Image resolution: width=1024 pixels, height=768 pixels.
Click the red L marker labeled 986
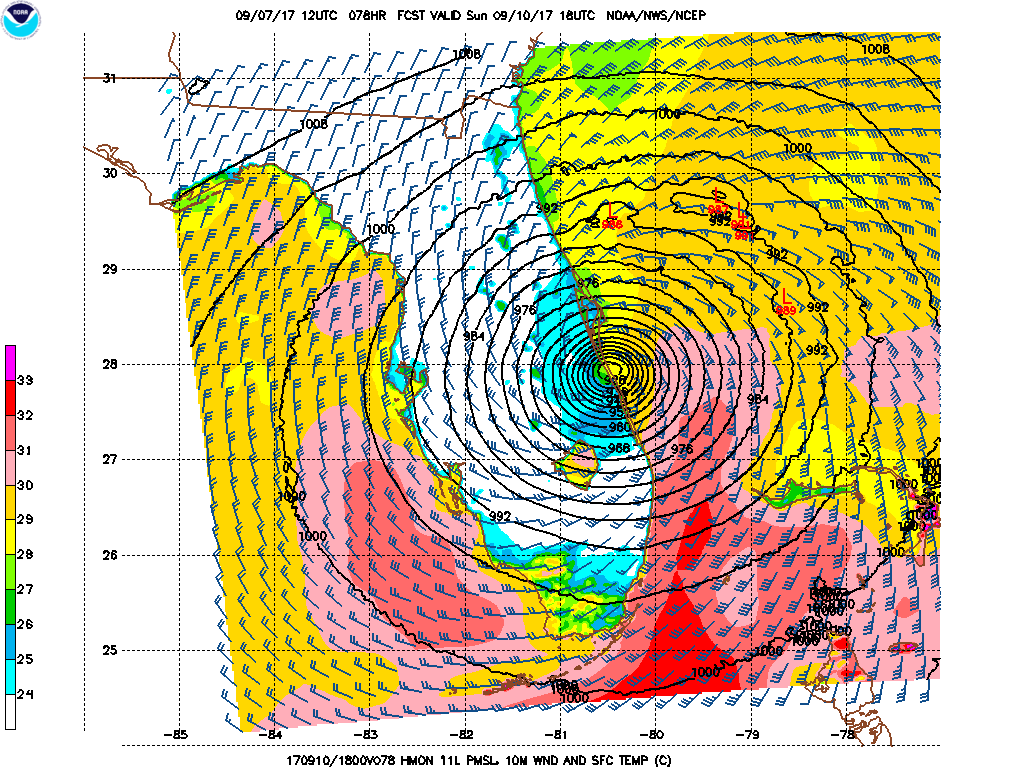click(611, 210)
